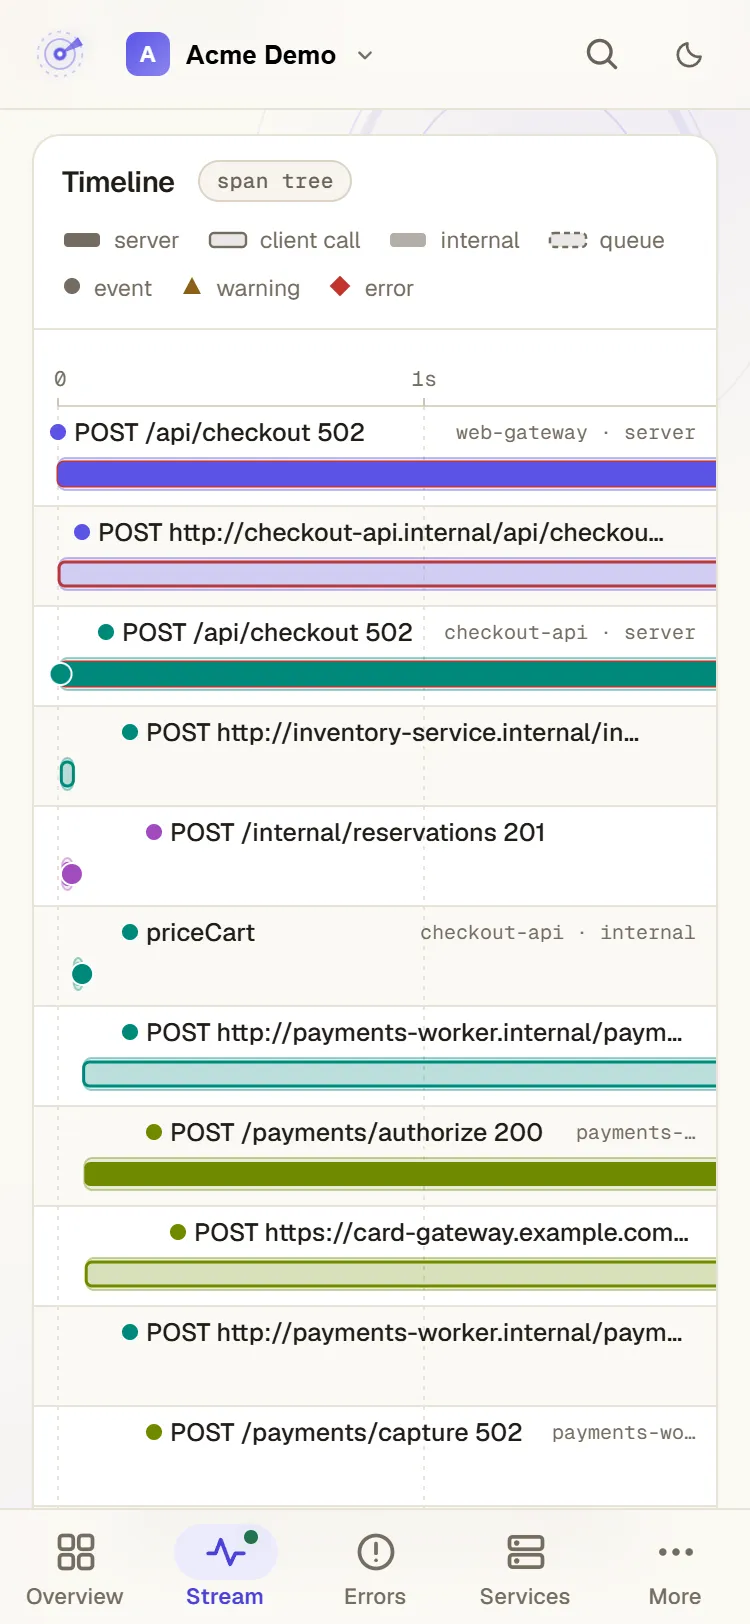The width and height of the screenshot is (750, 1624).
Task: Click the priceCart span label
Action: pyautogui.click(x=200, y=932)
